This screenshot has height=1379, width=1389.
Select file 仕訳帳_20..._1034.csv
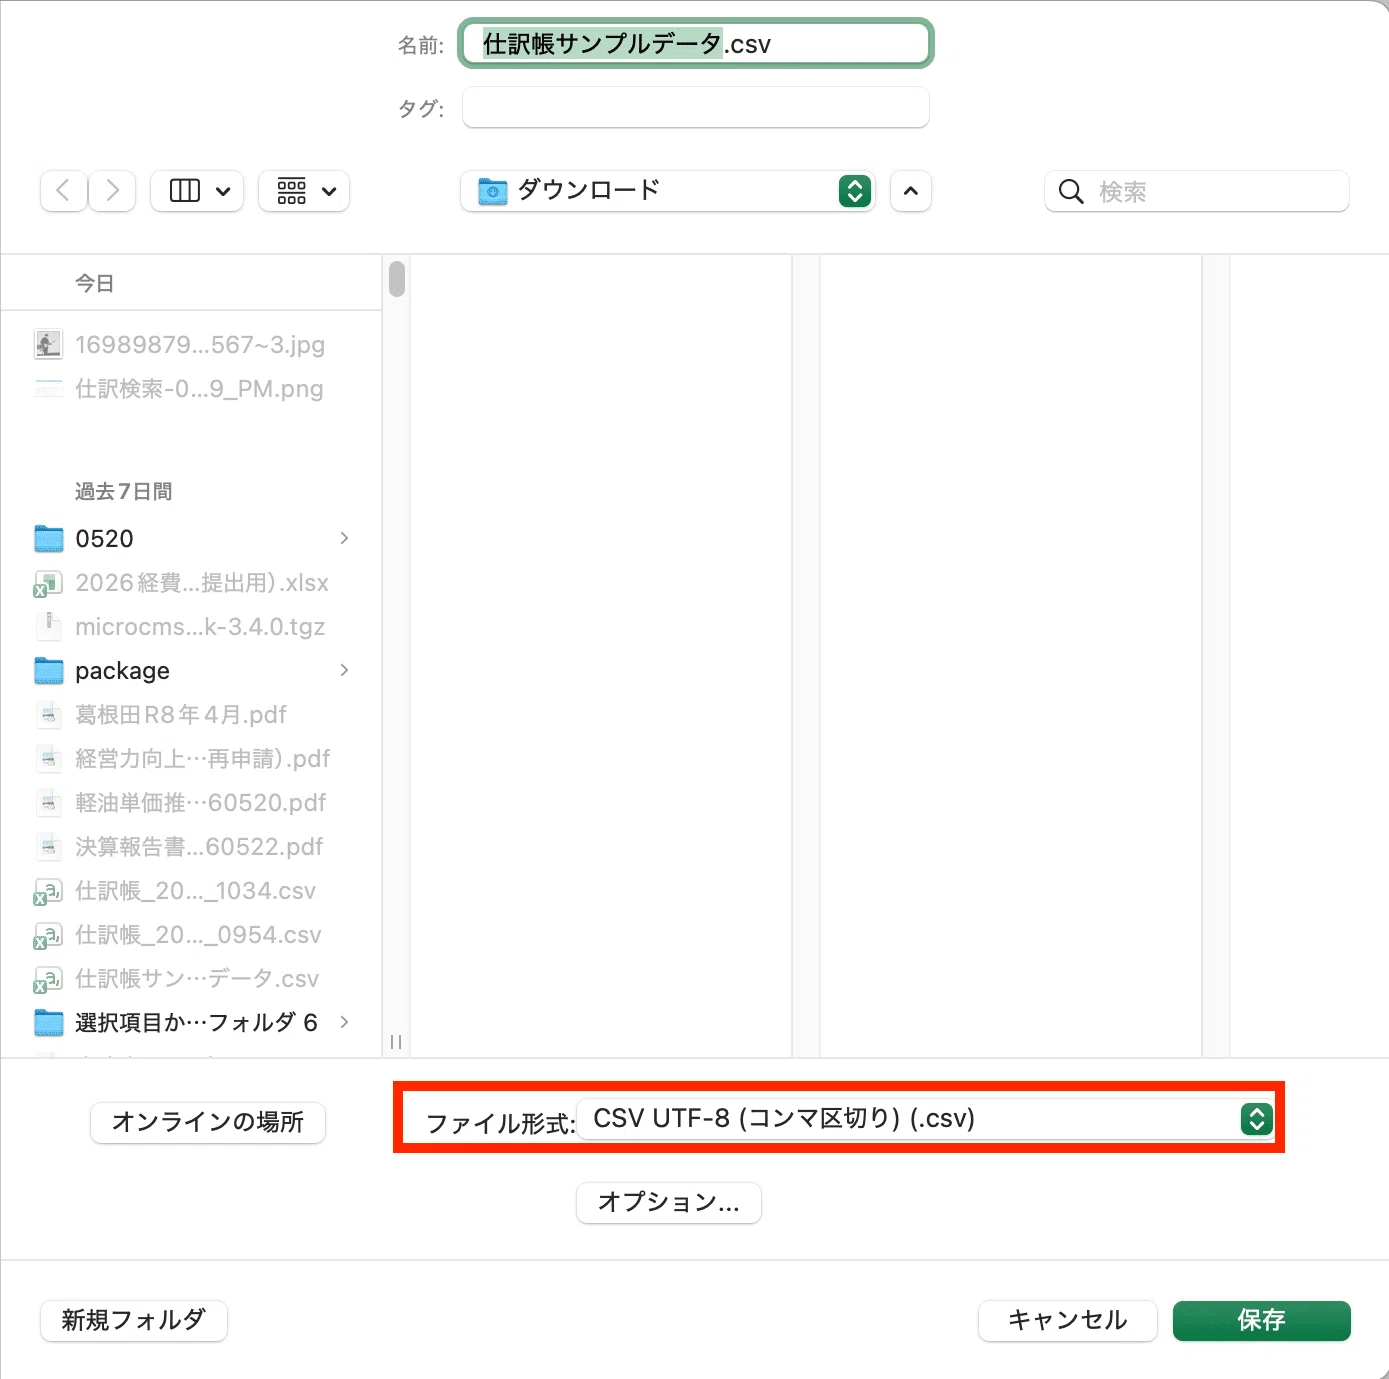191,891
